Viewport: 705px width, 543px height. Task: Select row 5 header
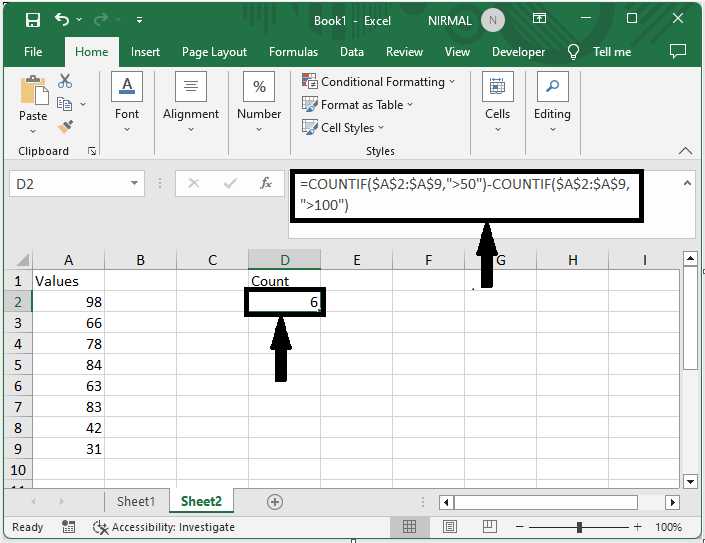(18, 365)
